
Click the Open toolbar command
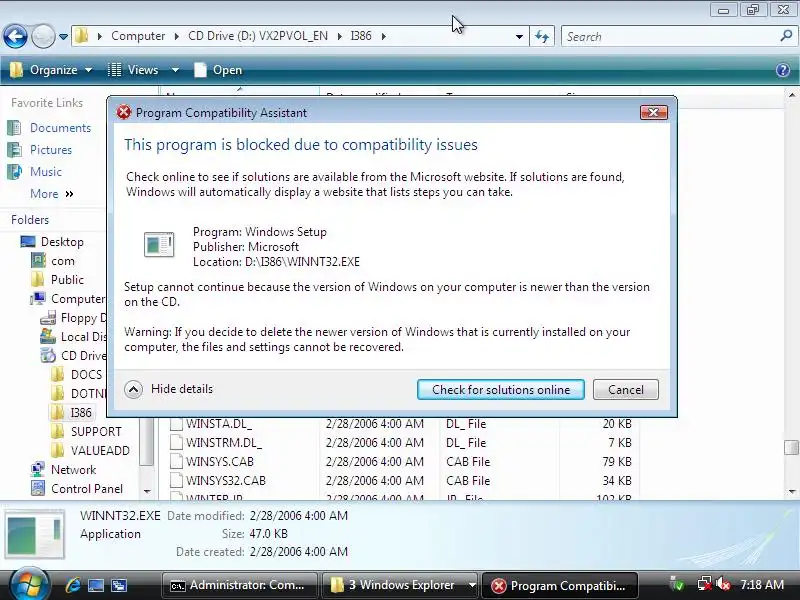click(x=218, y=70)
